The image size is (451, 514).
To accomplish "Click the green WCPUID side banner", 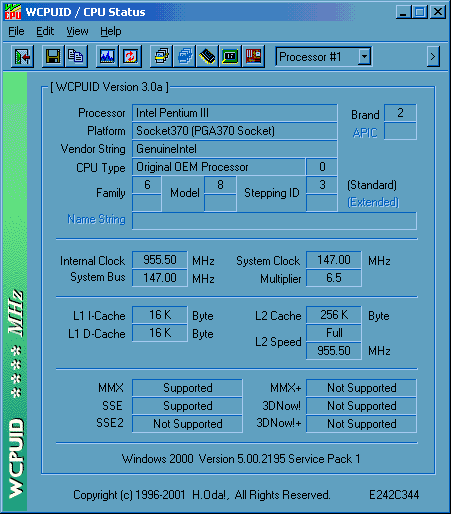I will [15, 291].
